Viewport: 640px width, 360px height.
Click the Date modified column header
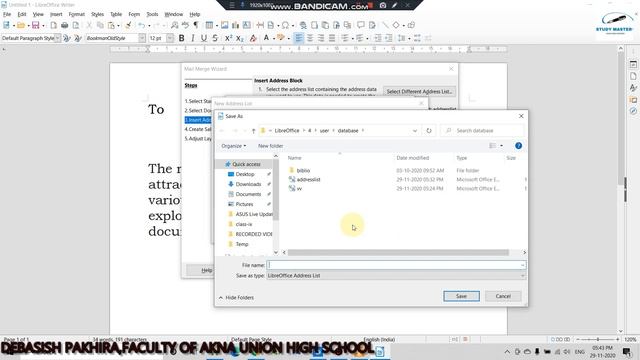click(413, 158)
